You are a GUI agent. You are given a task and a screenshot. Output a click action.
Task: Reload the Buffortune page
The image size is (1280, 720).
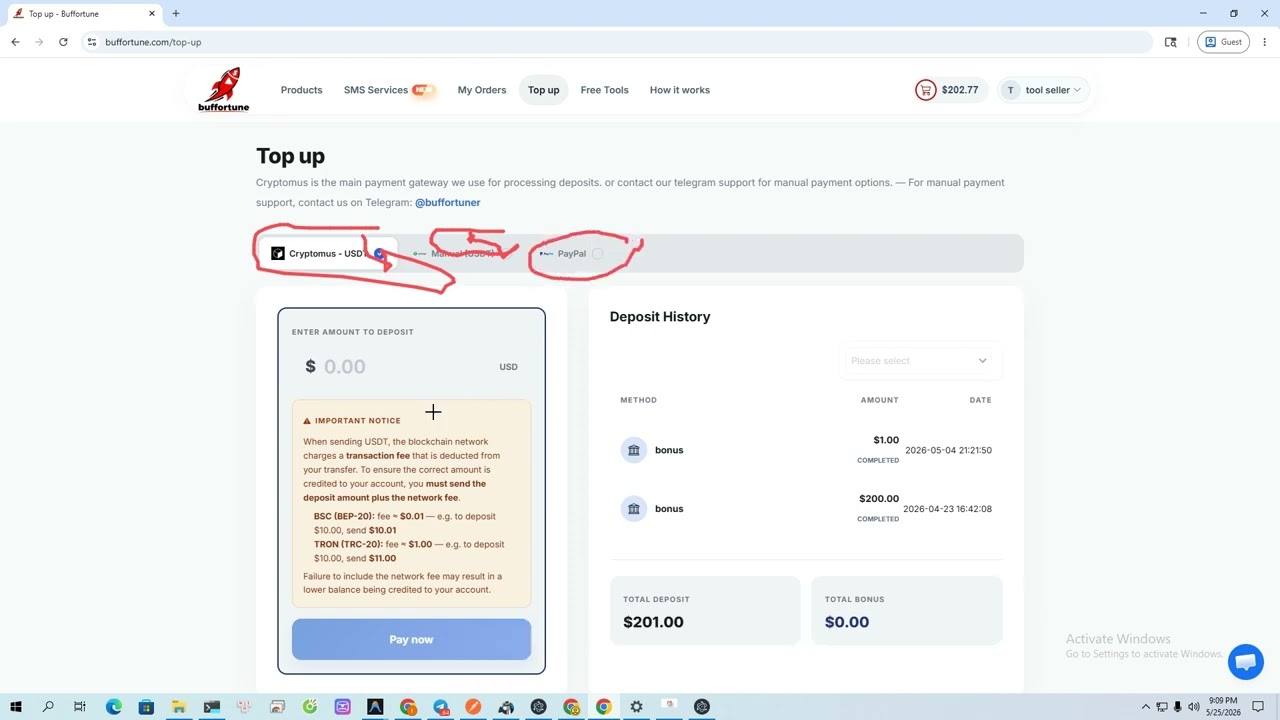pos(63,42)
